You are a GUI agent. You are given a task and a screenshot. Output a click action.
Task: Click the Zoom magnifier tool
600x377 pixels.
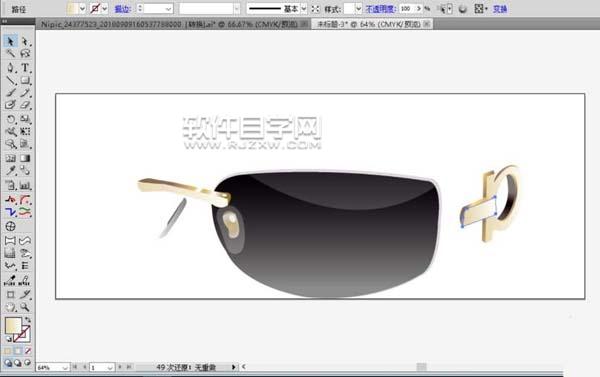point(25,307)
